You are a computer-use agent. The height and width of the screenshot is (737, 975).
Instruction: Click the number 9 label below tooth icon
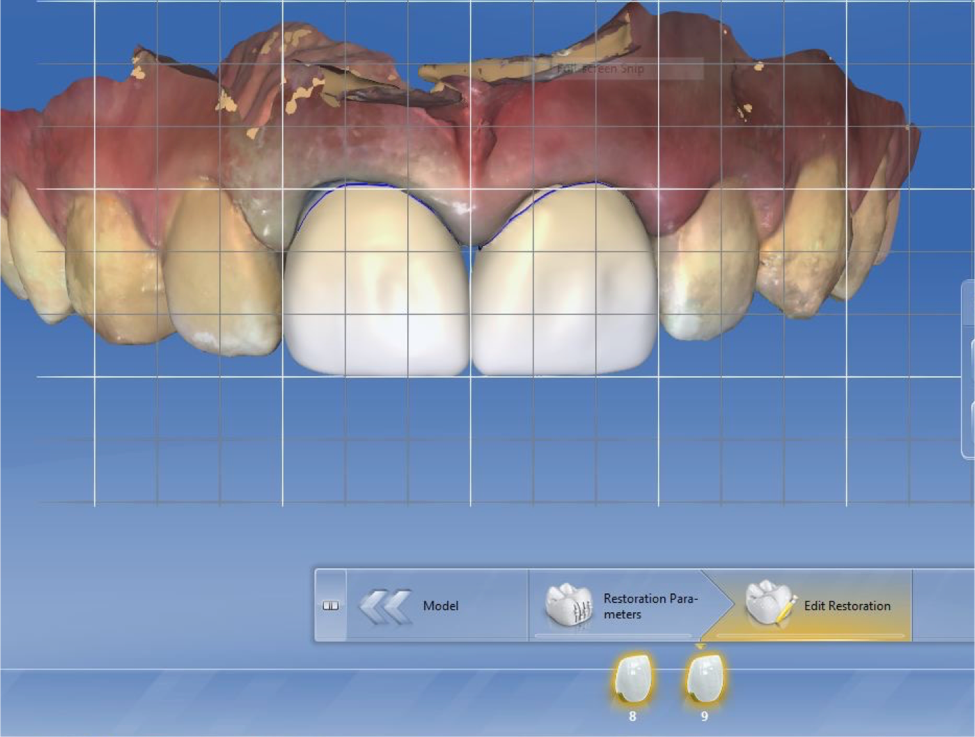pos(704,716)
